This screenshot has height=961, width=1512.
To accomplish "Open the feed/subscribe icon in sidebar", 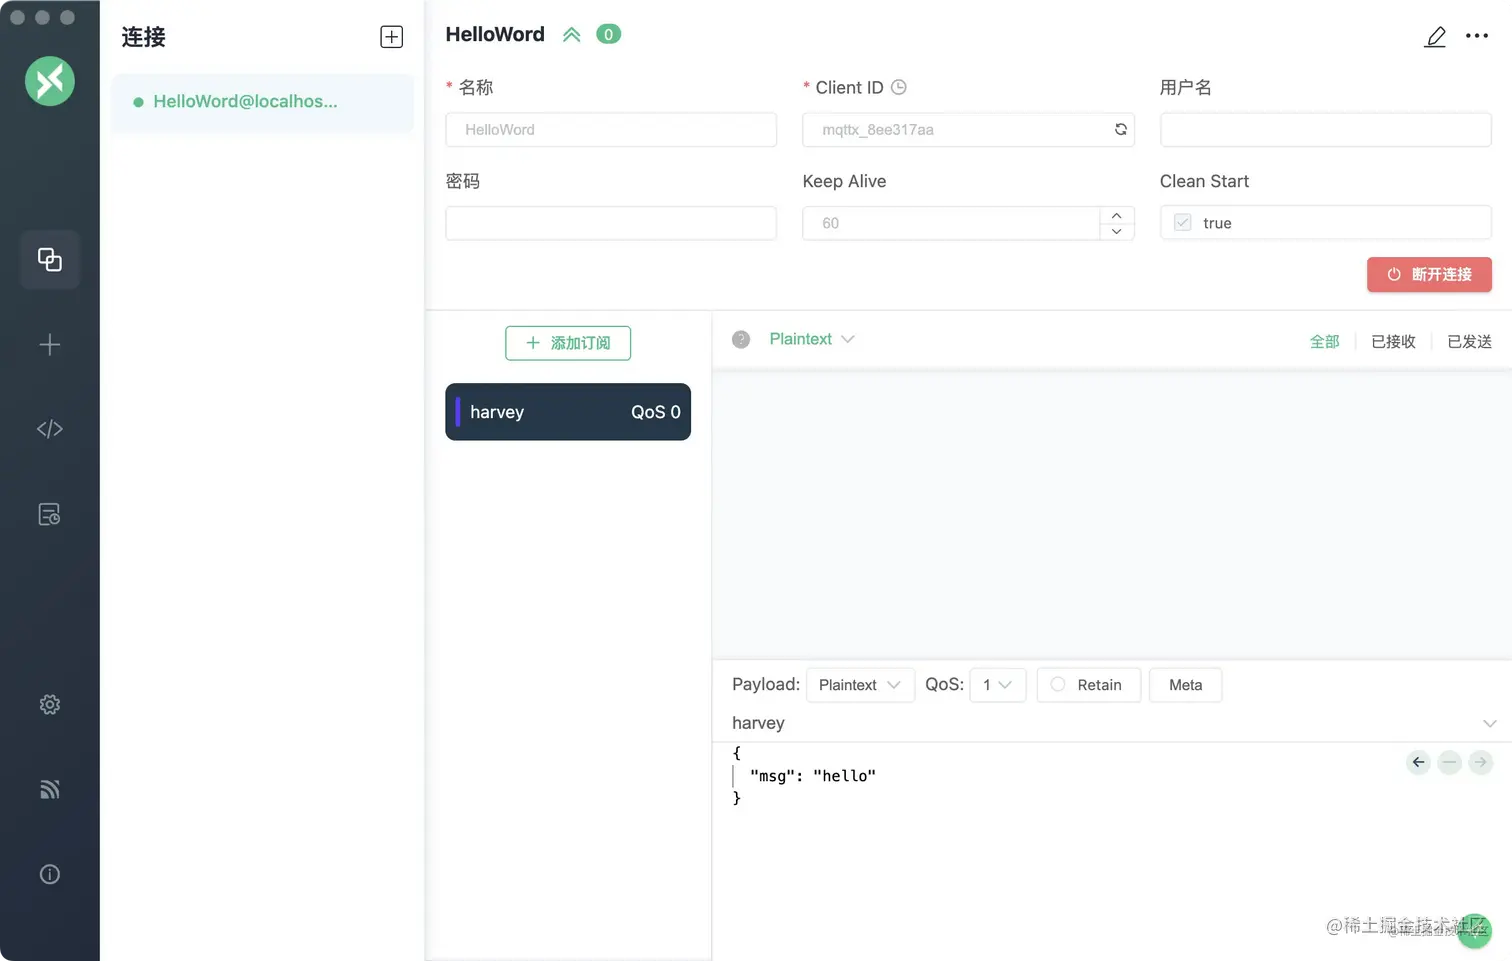I will click(x=50, y=790).
